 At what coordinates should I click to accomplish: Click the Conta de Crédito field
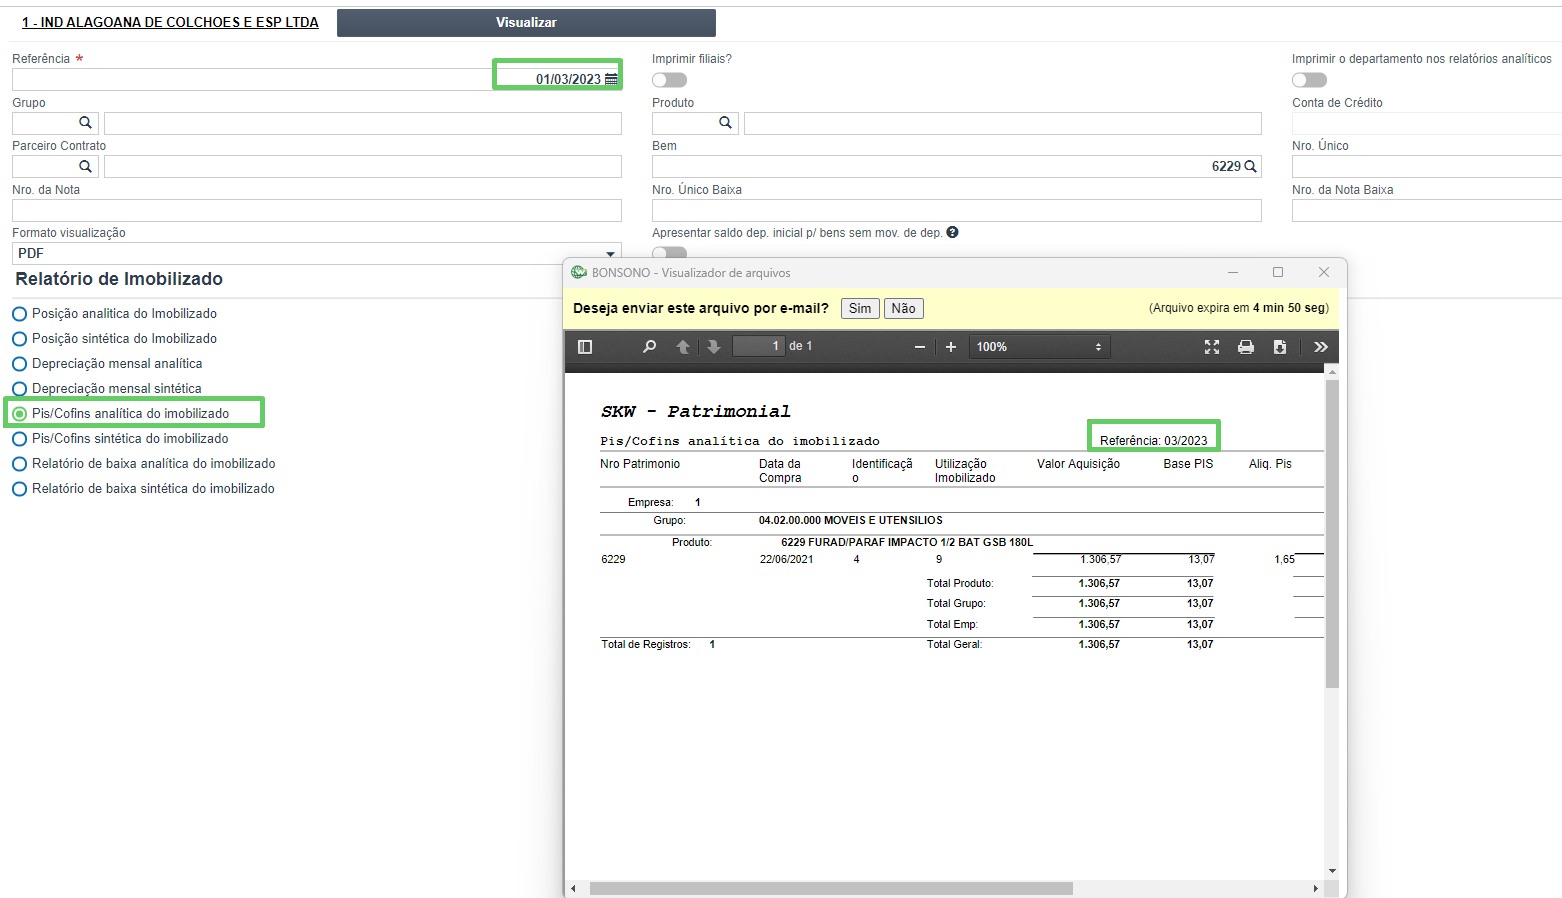click(x=1427, y=123)
